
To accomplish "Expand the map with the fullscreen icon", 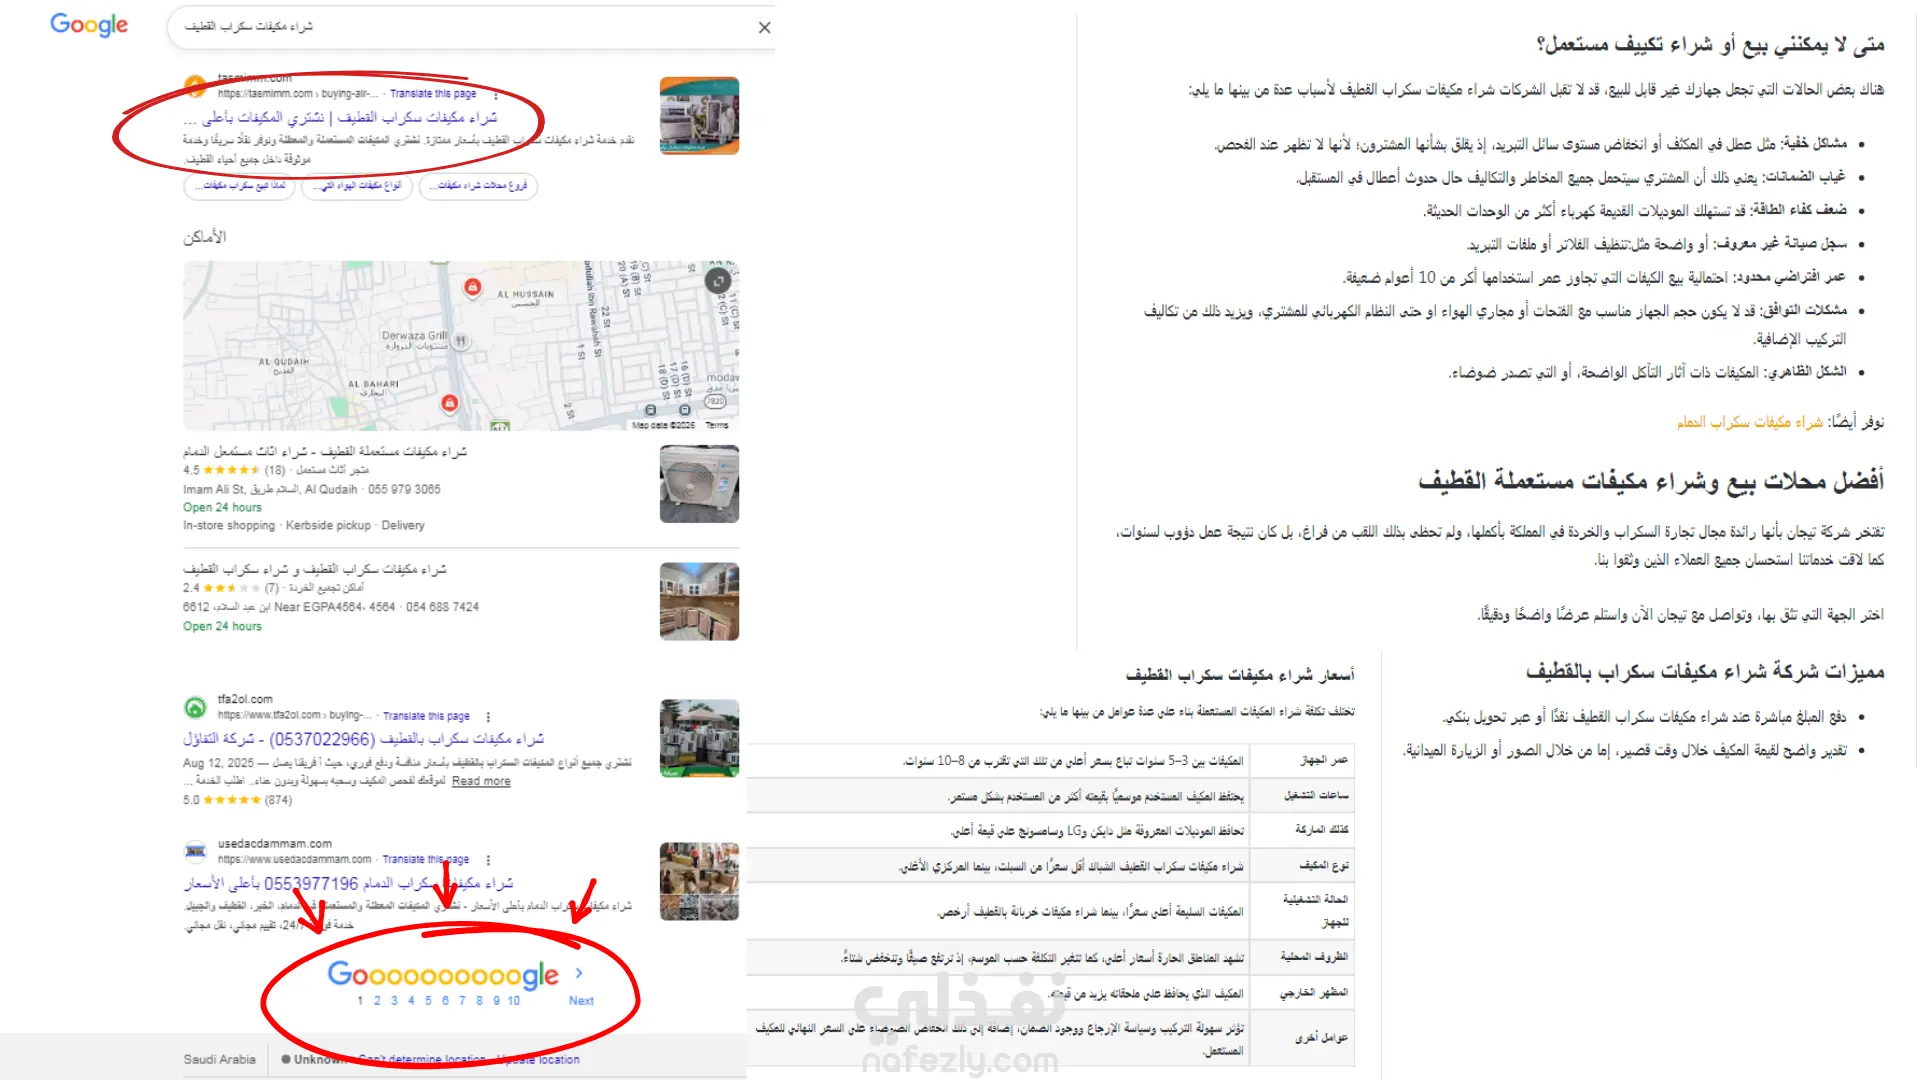I will (x=718, y=281).
